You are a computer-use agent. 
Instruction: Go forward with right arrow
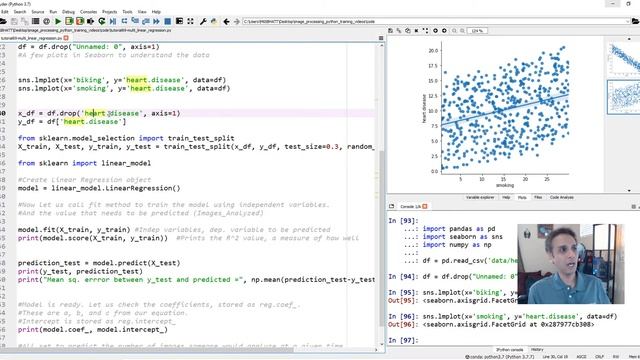[237, 22]
